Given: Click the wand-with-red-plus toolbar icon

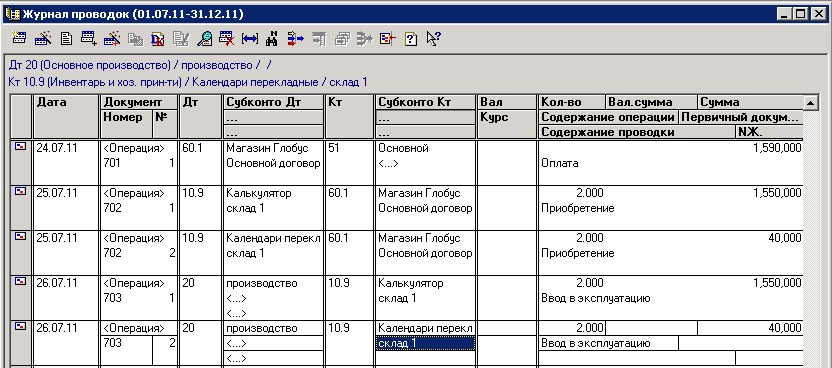Looking at the screenshot, I should [111, 38].
